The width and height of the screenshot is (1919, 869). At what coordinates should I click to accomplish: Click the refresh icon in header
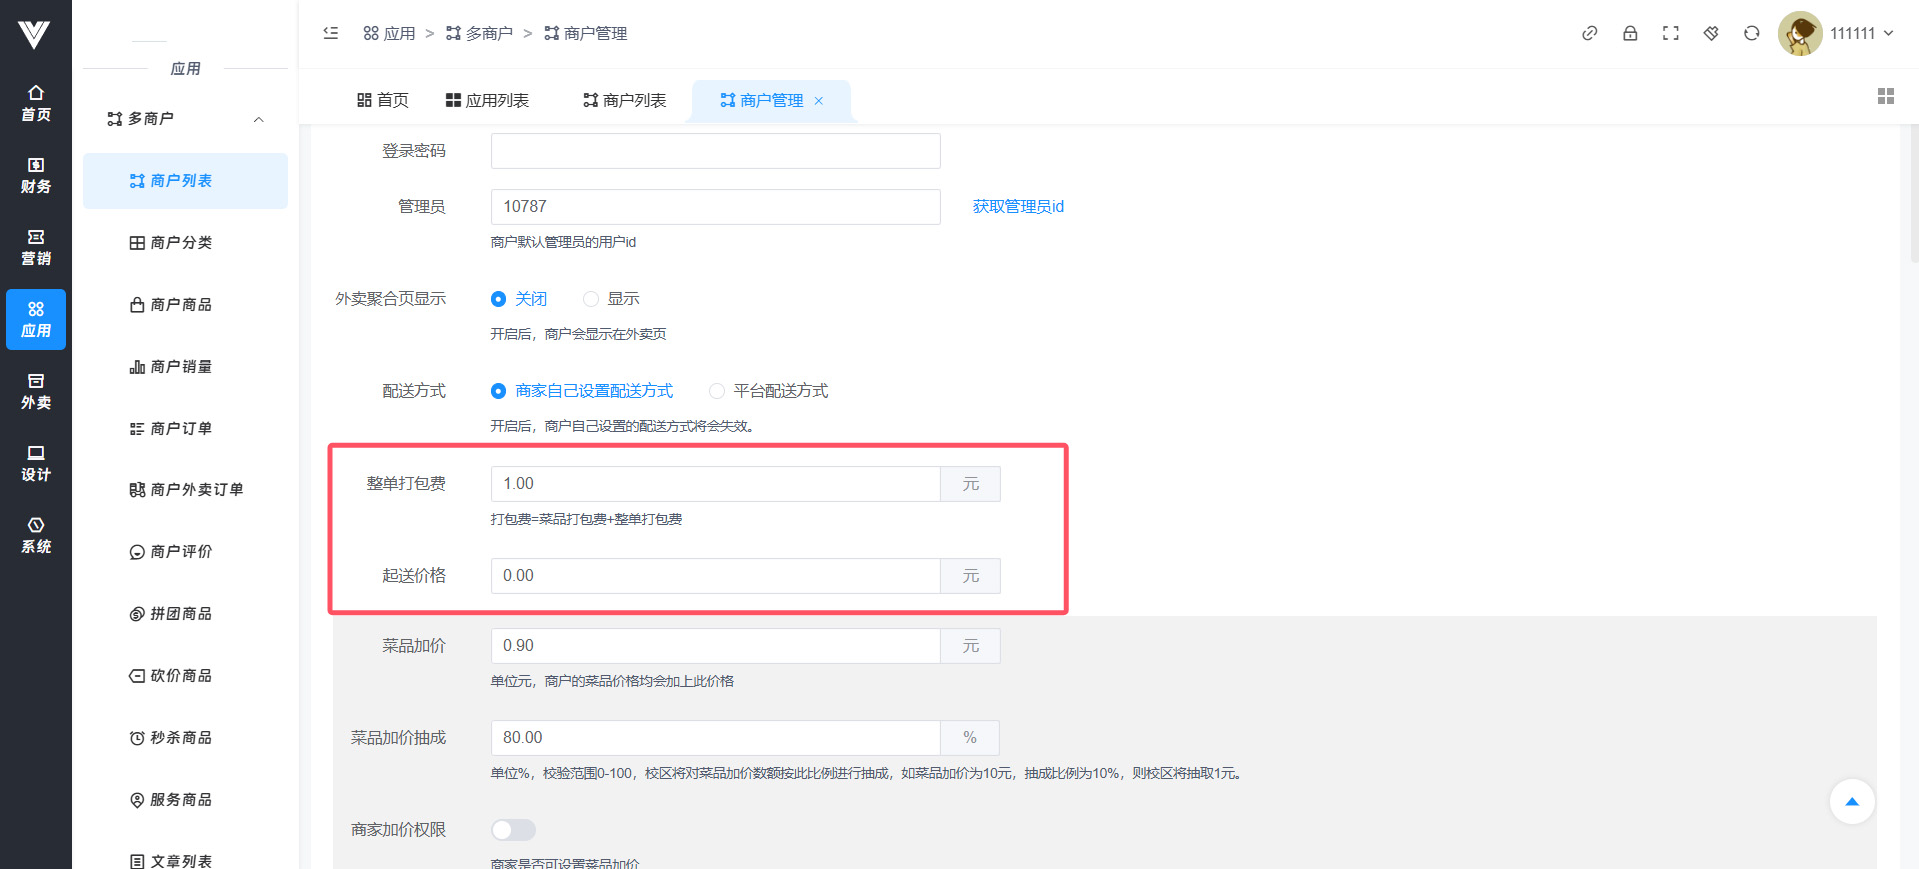click(x=1751, y=33)
